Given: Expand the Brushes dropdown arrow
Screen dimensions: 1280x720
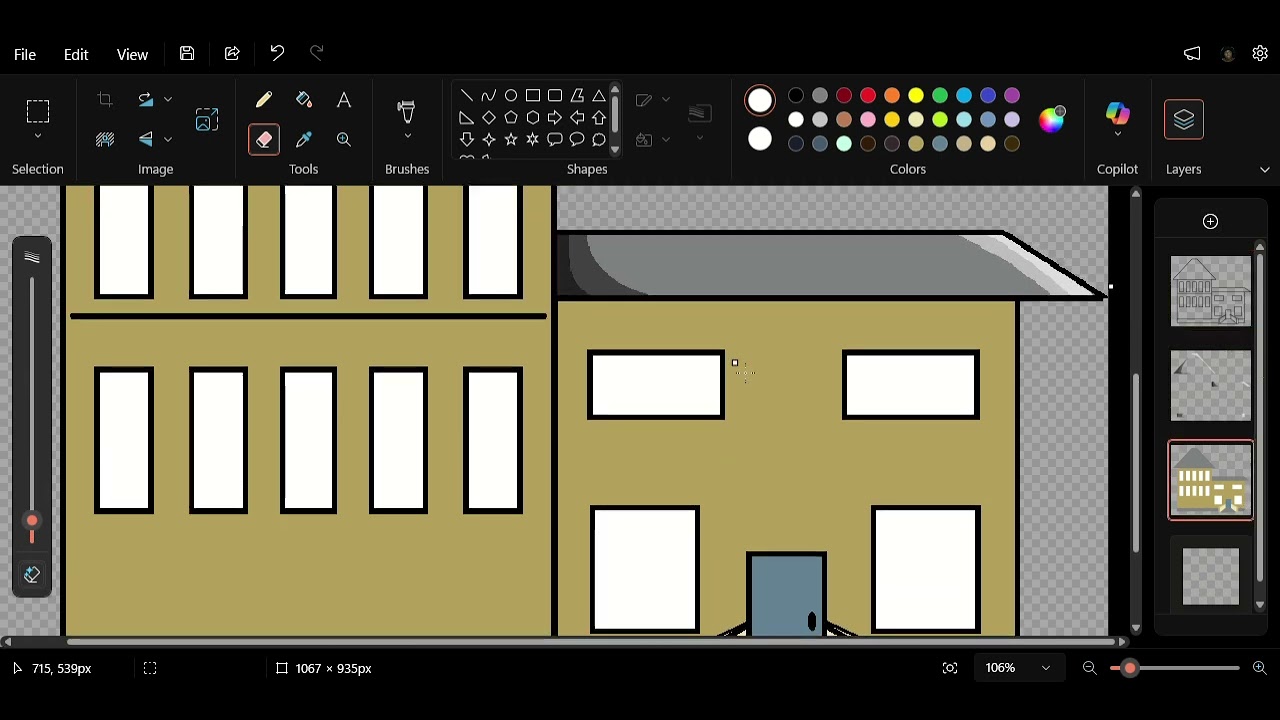Looking at the screenshot, I should [x=407, y=137].
